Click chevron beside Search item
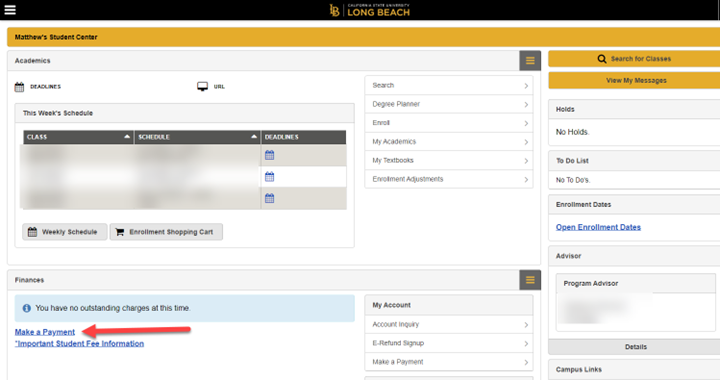Screen dimensions: 720x380 point(526,86)
